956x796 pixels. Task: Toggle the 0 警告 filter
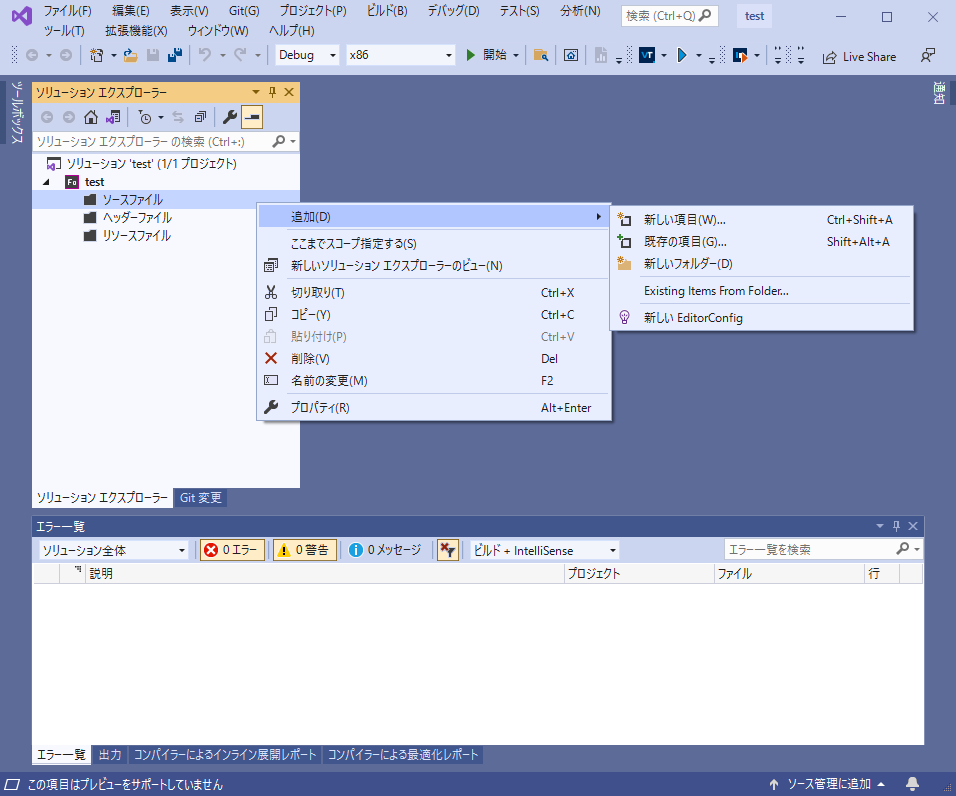304,550
